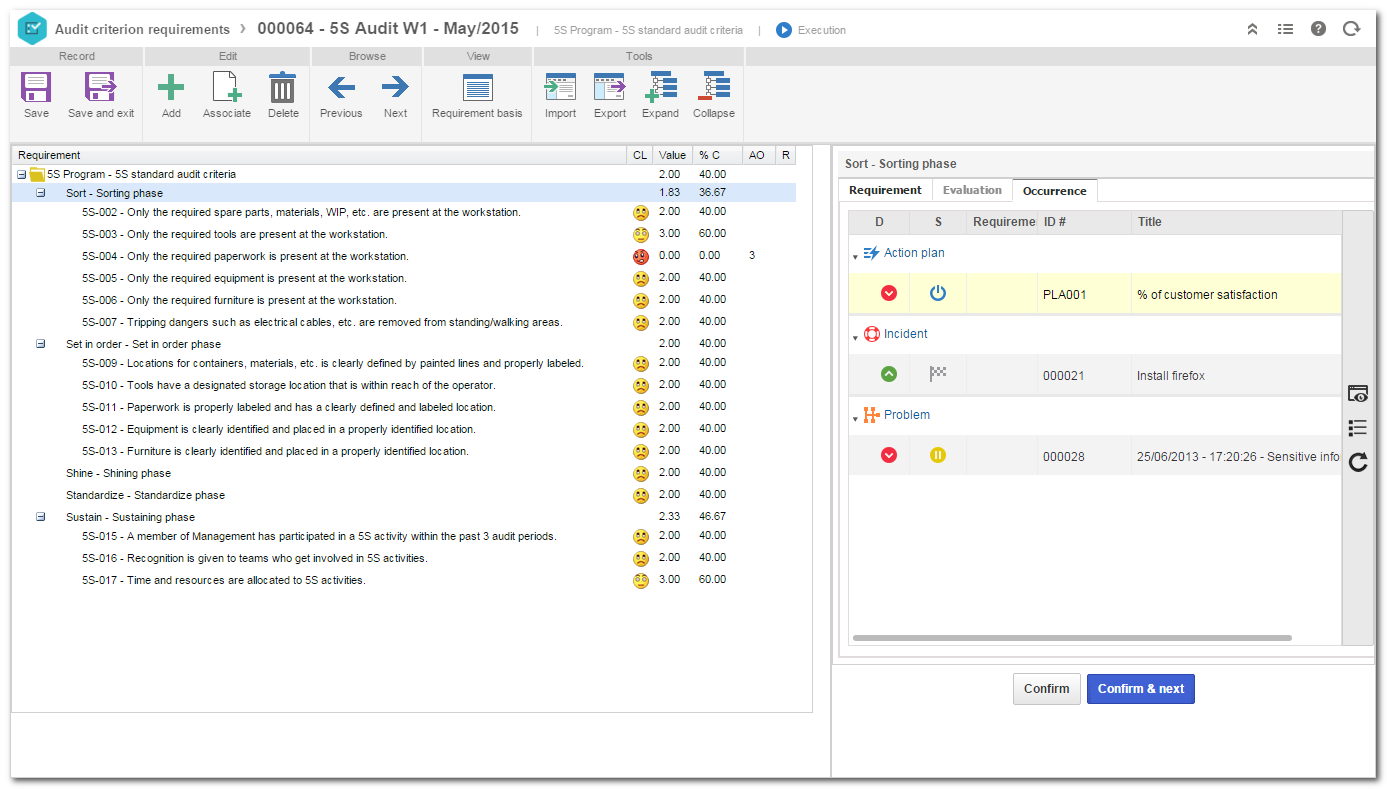Add a new requirement with Add icon
Screen dimensions: 1387x789
[171, 88]
